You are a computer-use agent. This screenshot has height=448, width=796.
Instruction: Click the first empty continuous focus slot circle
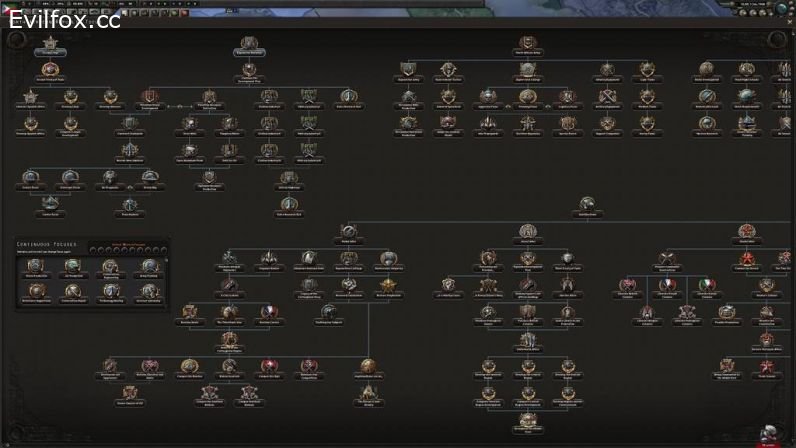[x=93, y=249]
